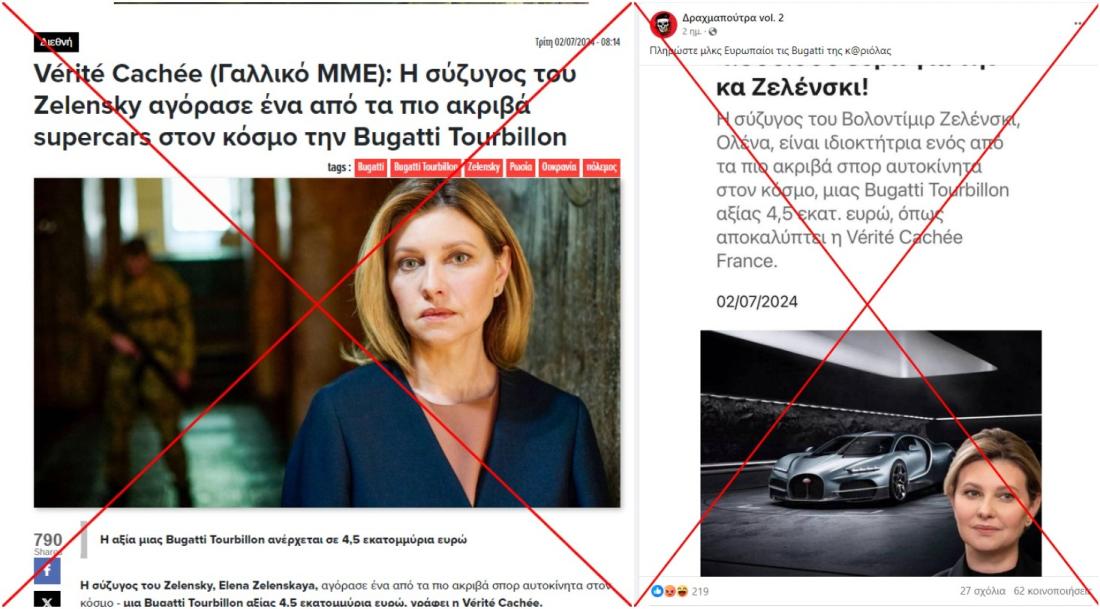Select the Zelensky tag

pos(483,168)
